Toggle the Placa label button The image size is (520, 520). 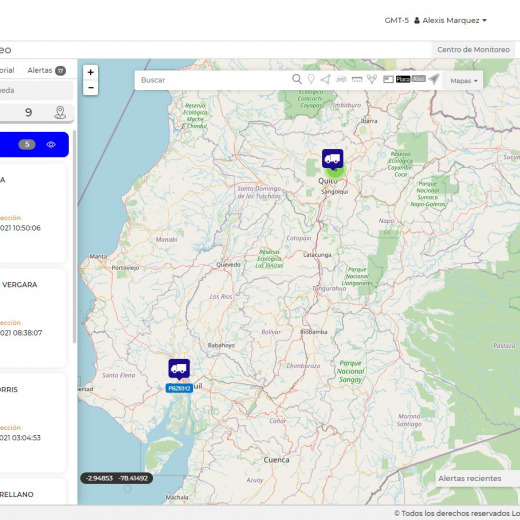click(x=403, y=79)
